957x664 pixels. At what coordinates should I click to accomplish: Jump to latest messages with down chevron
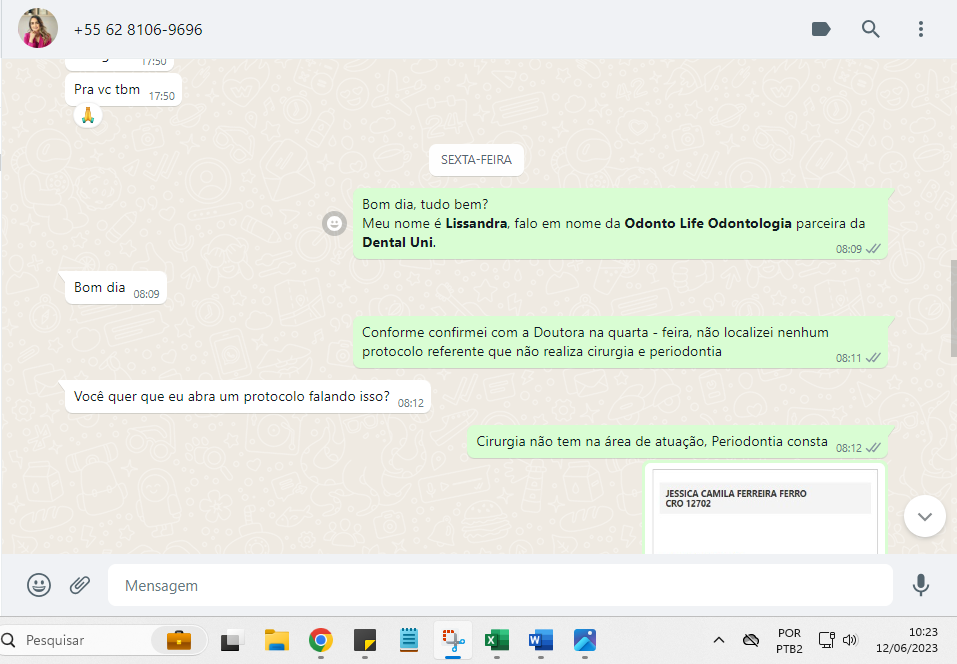[x=925, y=516]
